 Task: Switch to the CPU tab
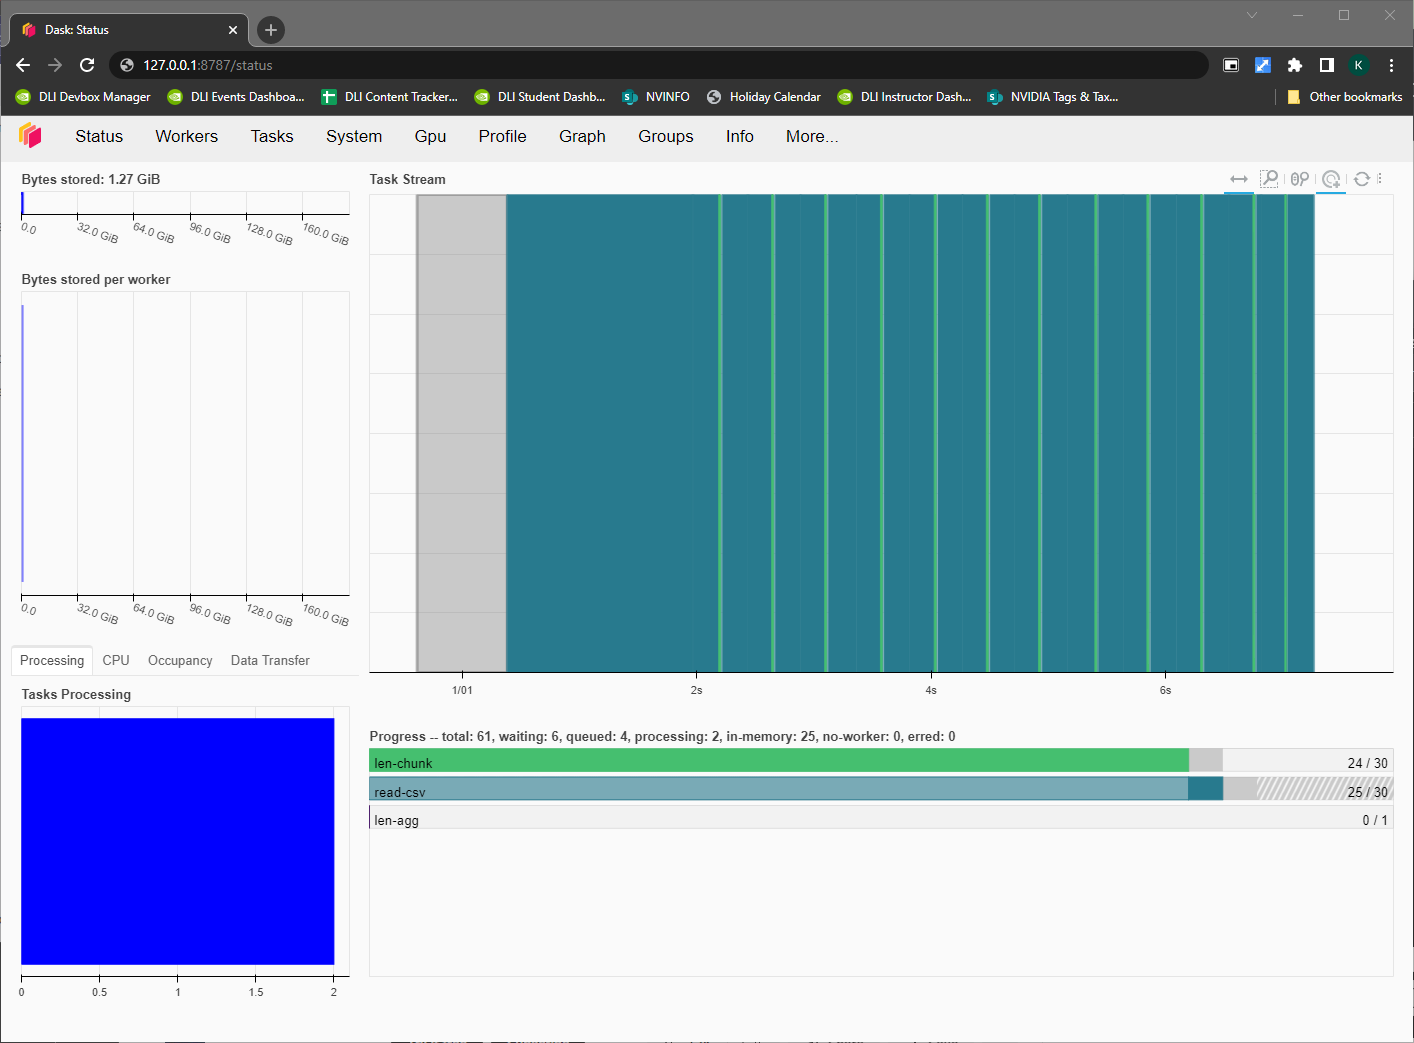coord(116,660)
